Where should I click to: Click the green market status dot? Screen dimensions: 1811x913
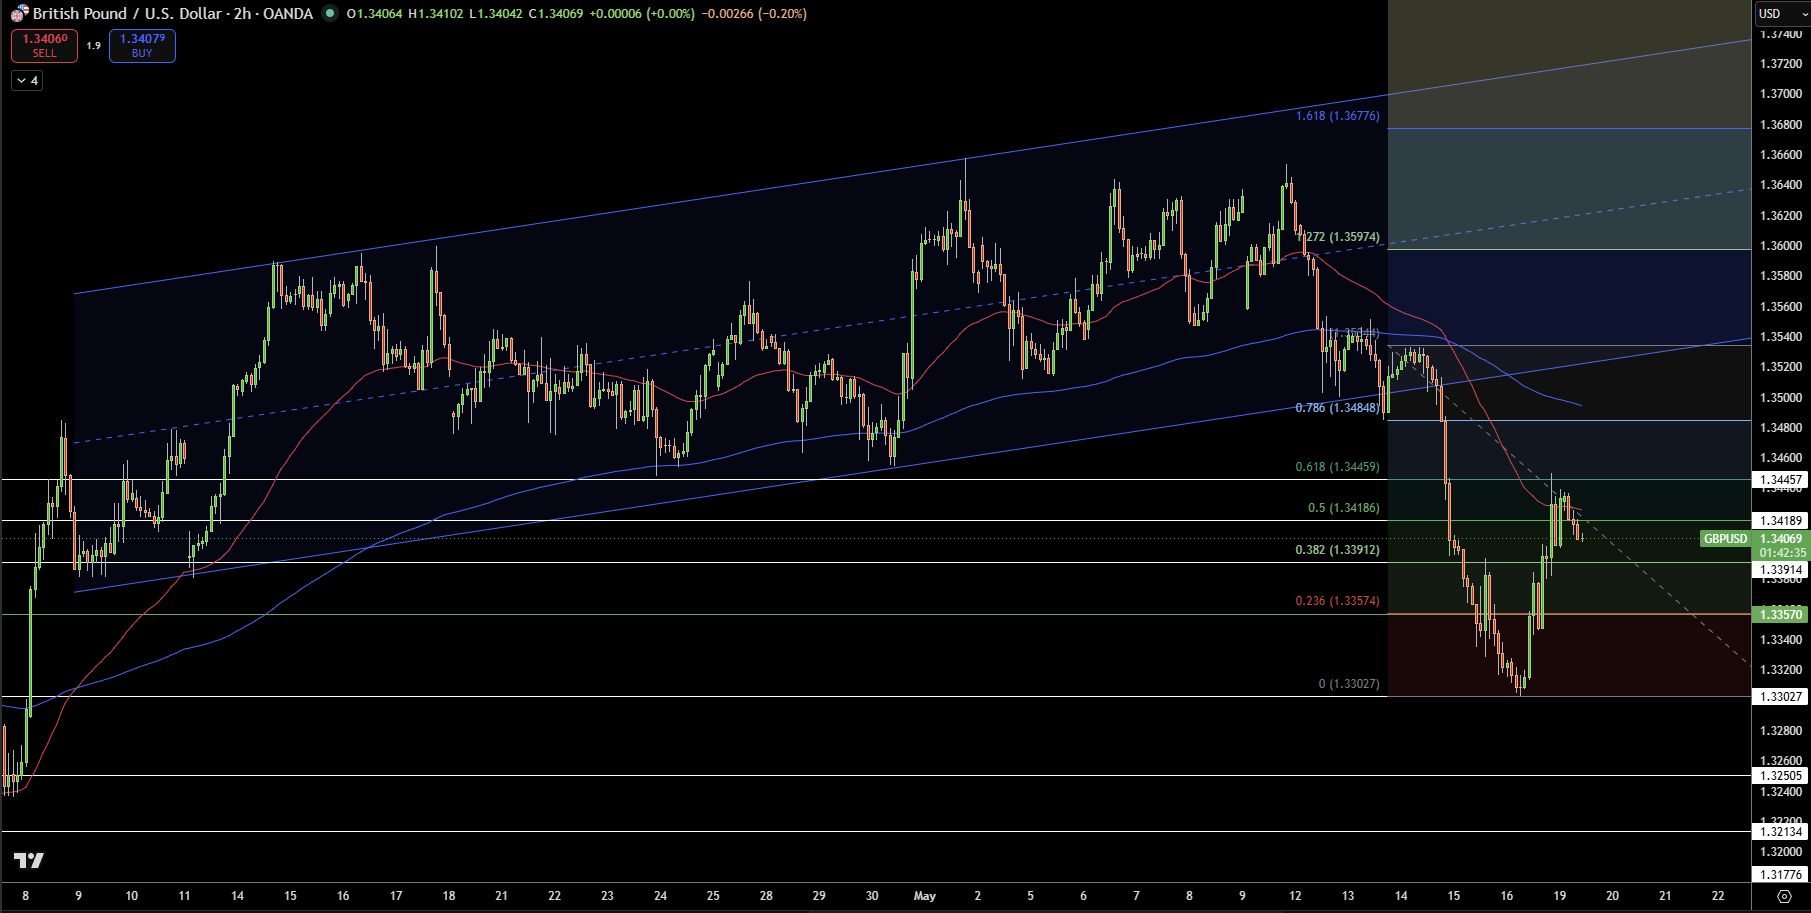[330, 14]
